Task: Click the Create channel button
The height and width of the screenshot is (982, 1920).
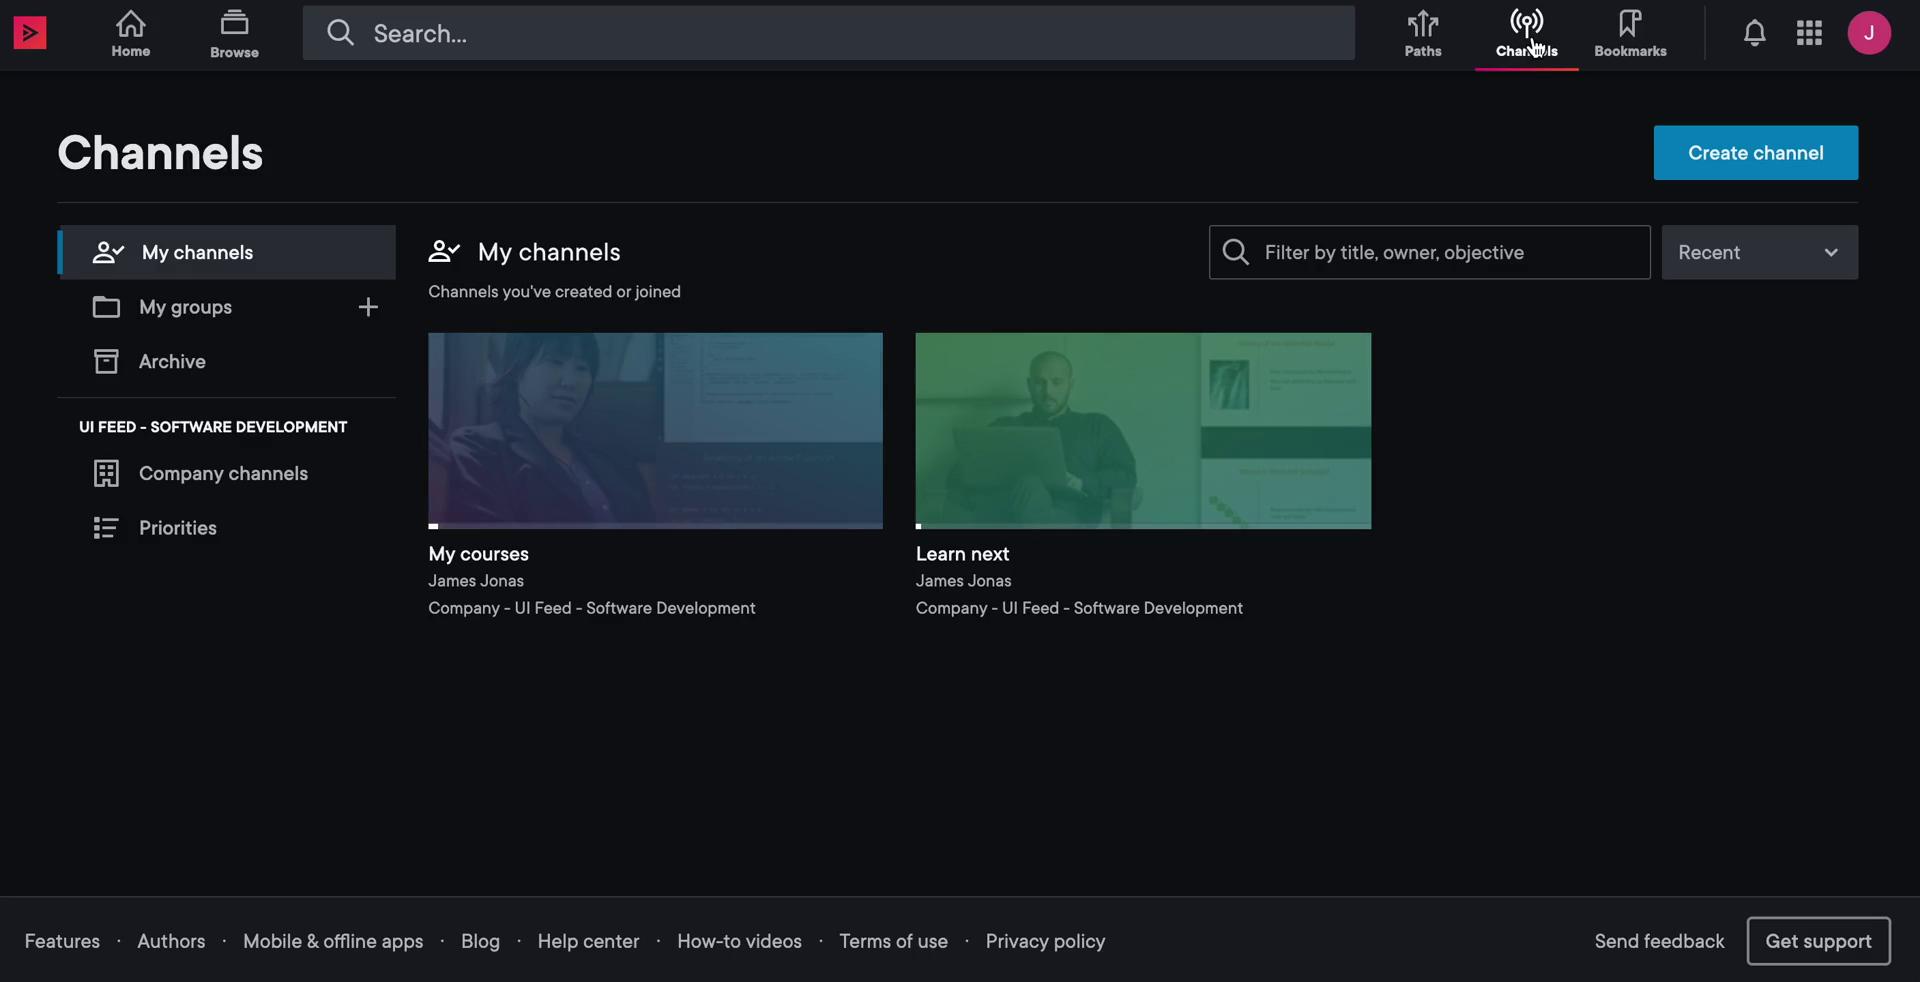Action: (1756, 153)
